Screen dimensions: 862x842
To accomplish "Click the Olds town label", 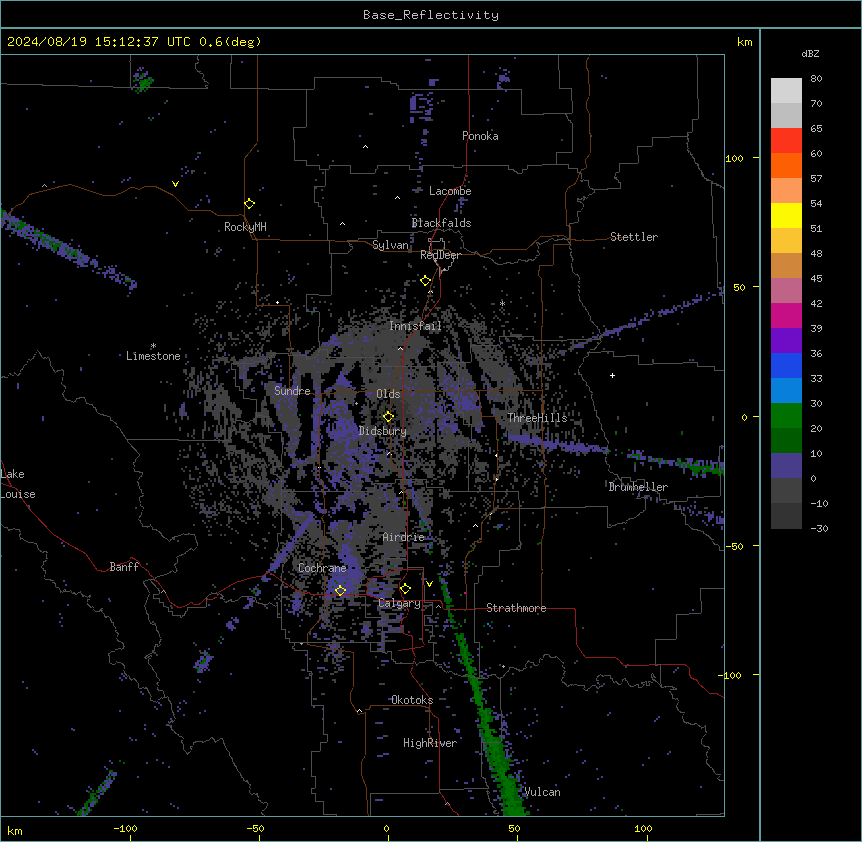I will tap(388, 394).
